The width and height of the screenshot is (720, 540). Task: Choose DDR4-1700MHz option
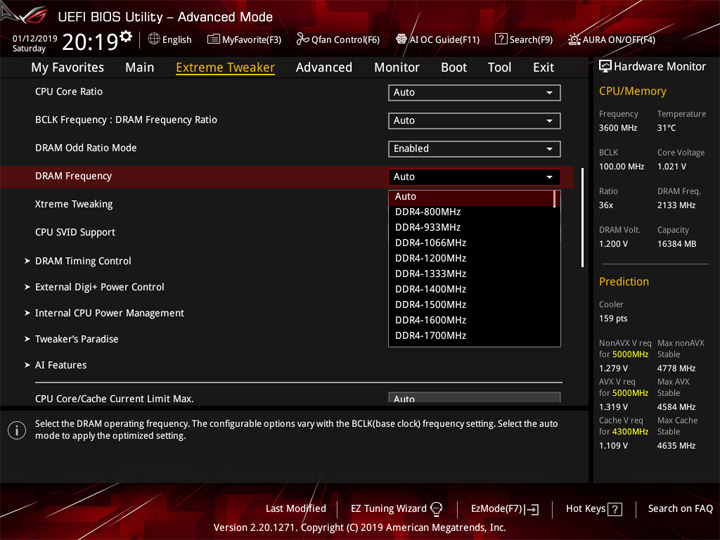(x=472, y=336)
